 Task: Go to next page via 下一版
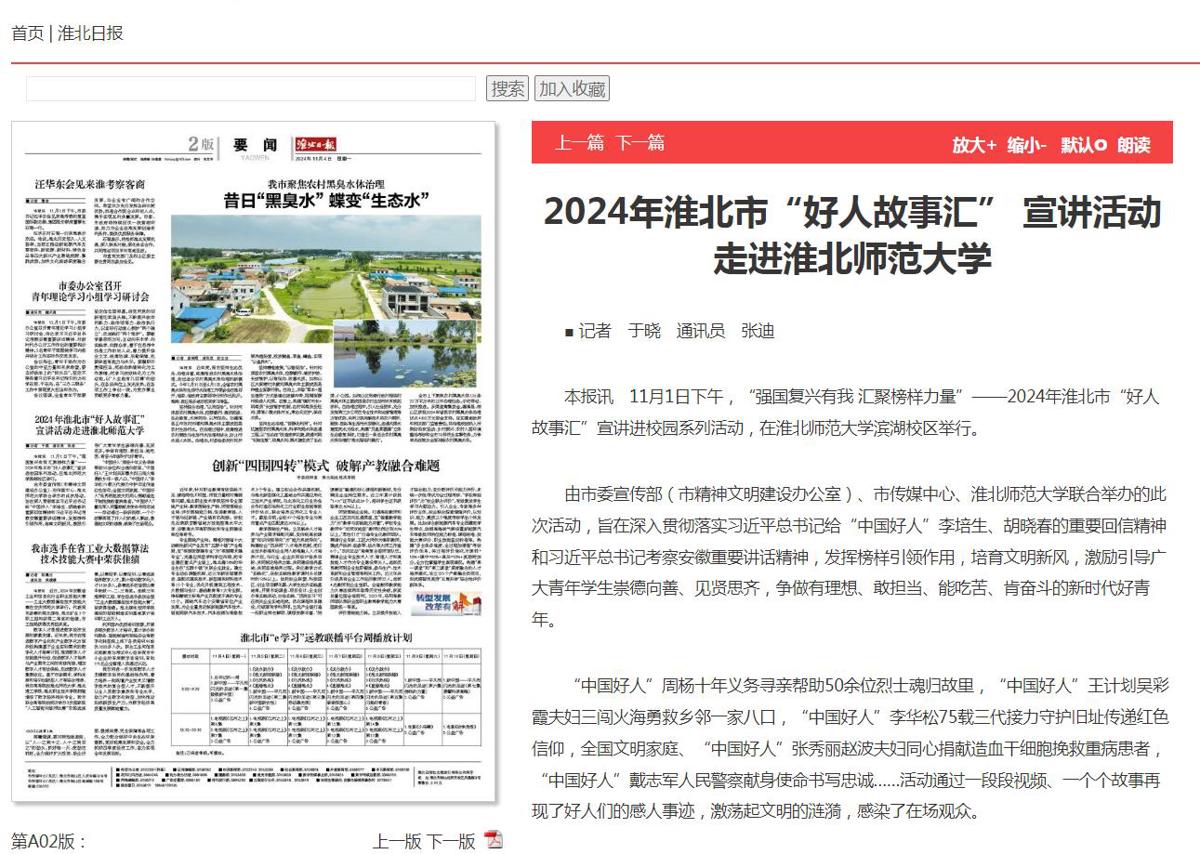451,841
